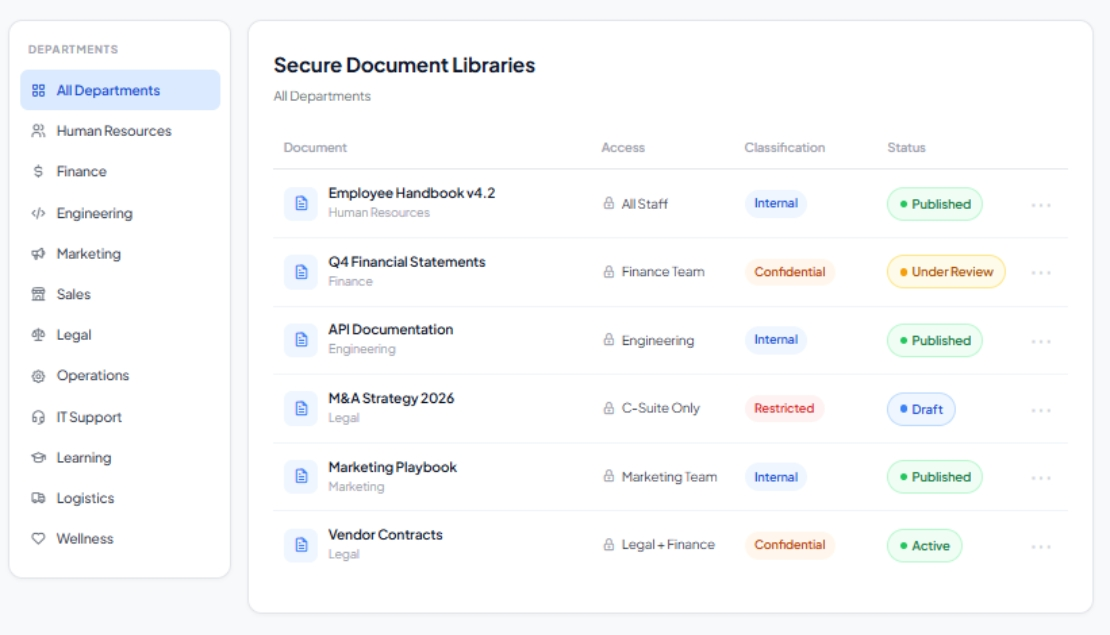Viewport: 1110px width, 635px height.
Task: Click the lock icon beside Finance Team
Action: (x=609, y=271)
